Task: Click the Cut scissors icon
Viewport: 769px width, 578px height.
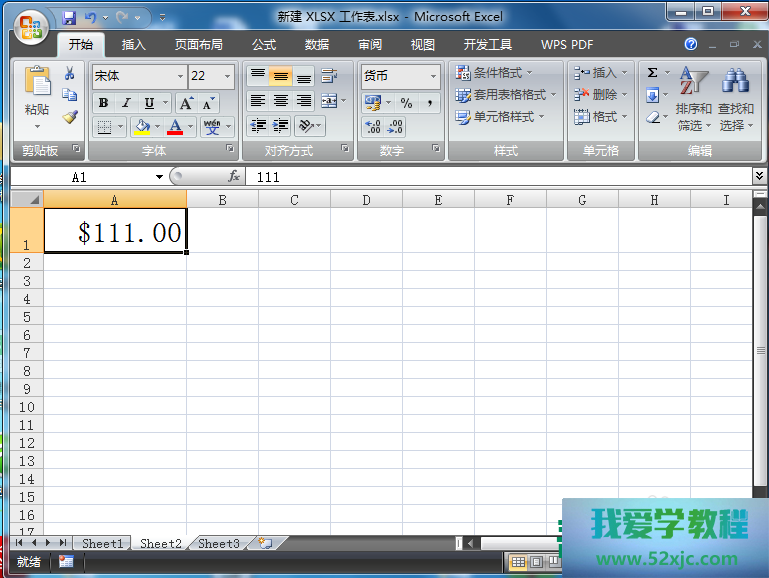Action: pos(70,74)
